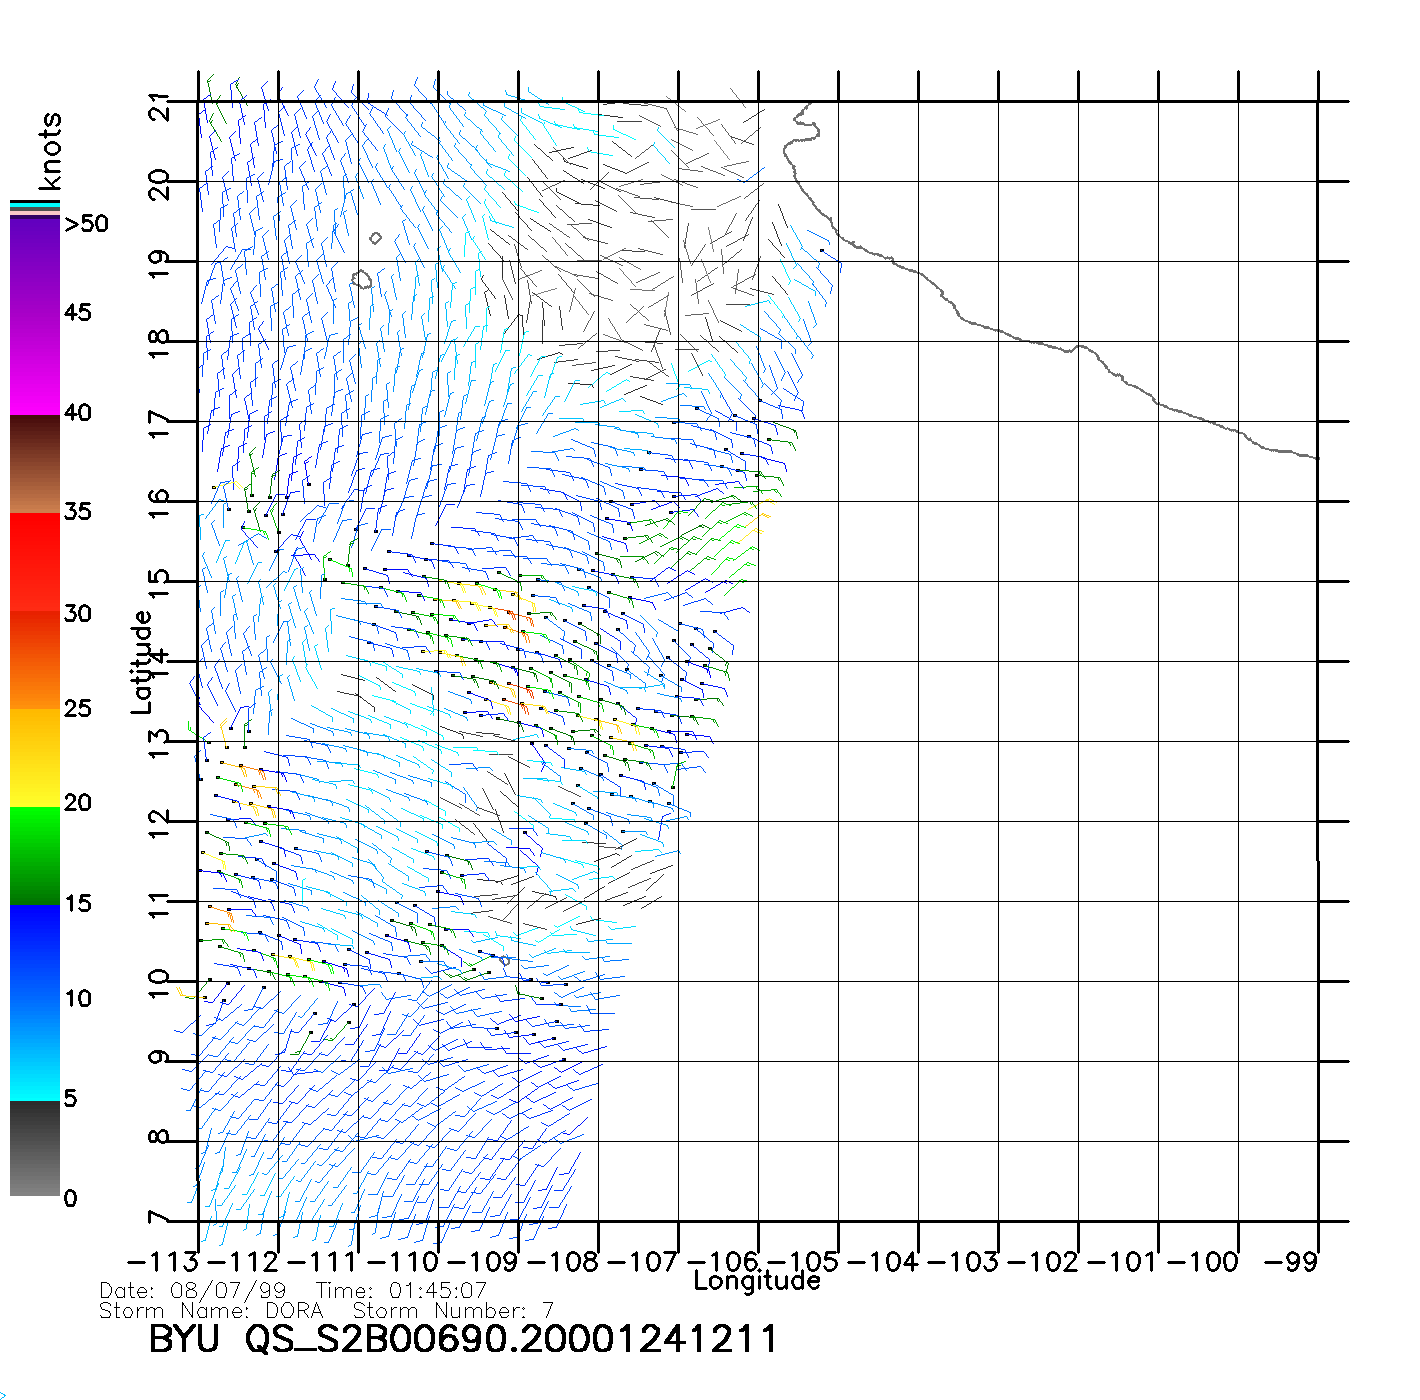Screen dimensions: 1420x1400
Task: Select the "Latitude" axis title
Action: tap(142, 662)
